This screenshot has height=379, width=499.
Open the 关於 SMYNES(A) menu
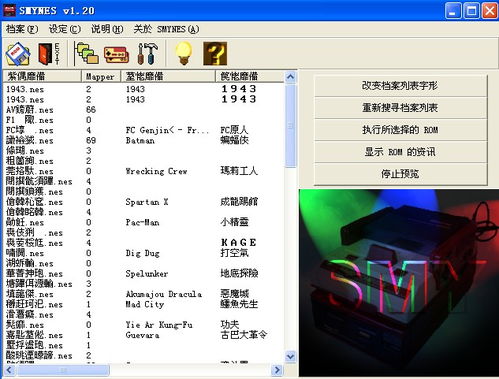point(166,29)
